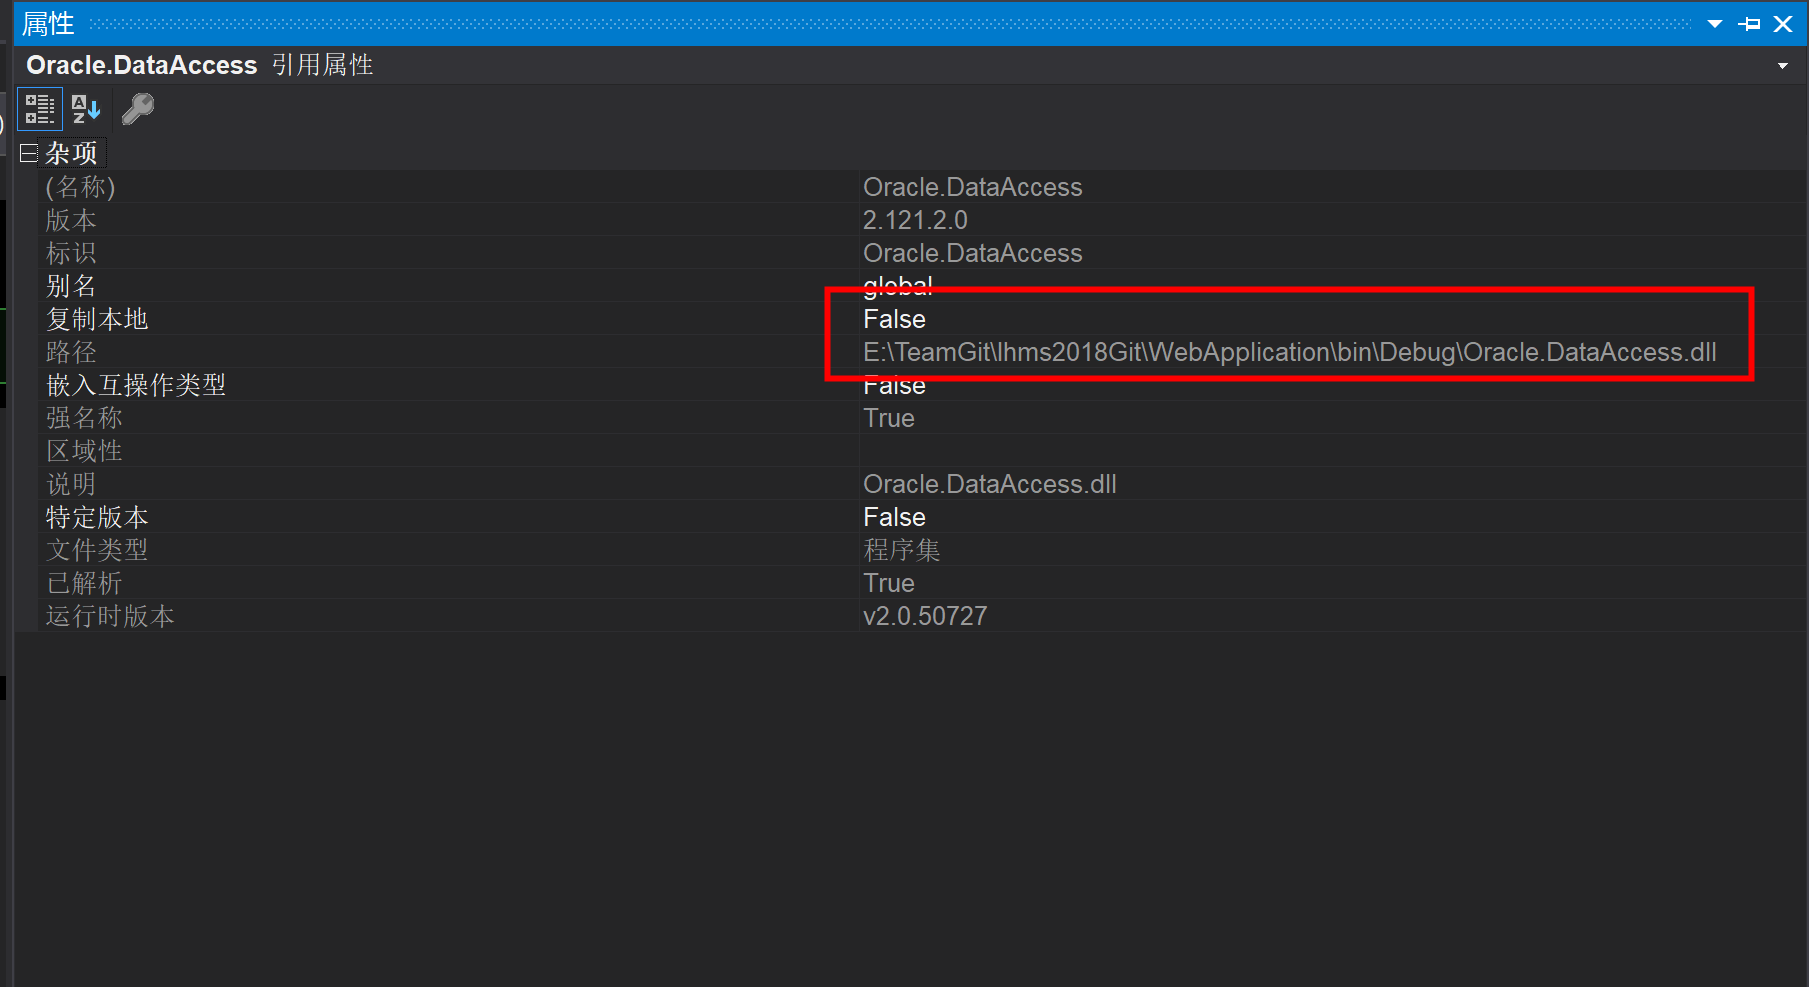Select the 复制本地 property label
The height and width of the screenshot is (987, 1809).
[x=97, y=319]
